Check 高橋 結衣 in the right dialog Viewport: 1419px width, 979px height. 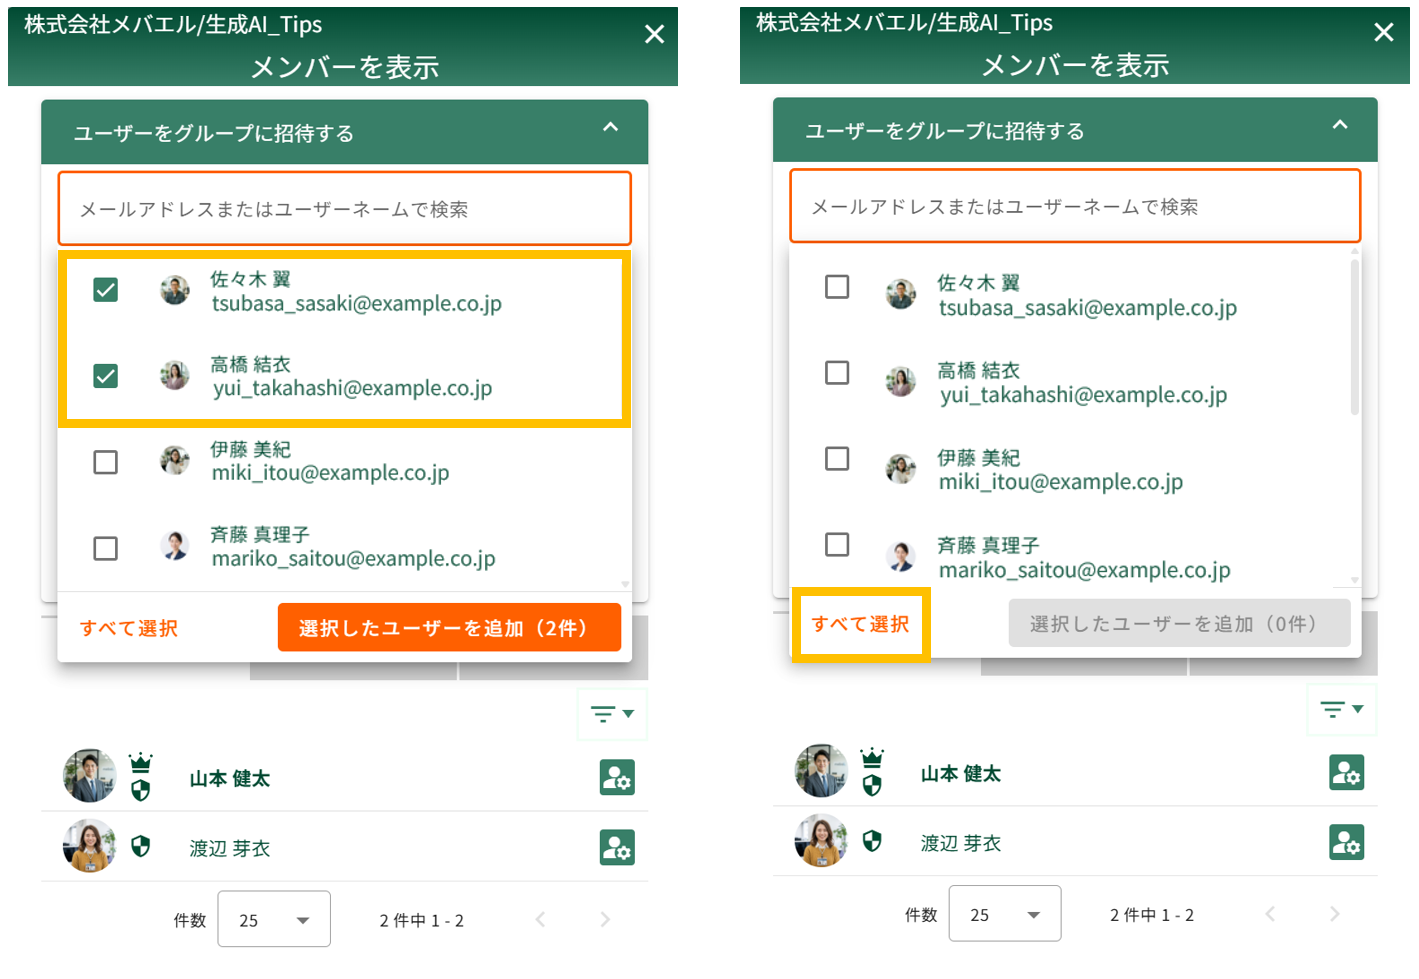pyautogui.click(x=837, y=373)
